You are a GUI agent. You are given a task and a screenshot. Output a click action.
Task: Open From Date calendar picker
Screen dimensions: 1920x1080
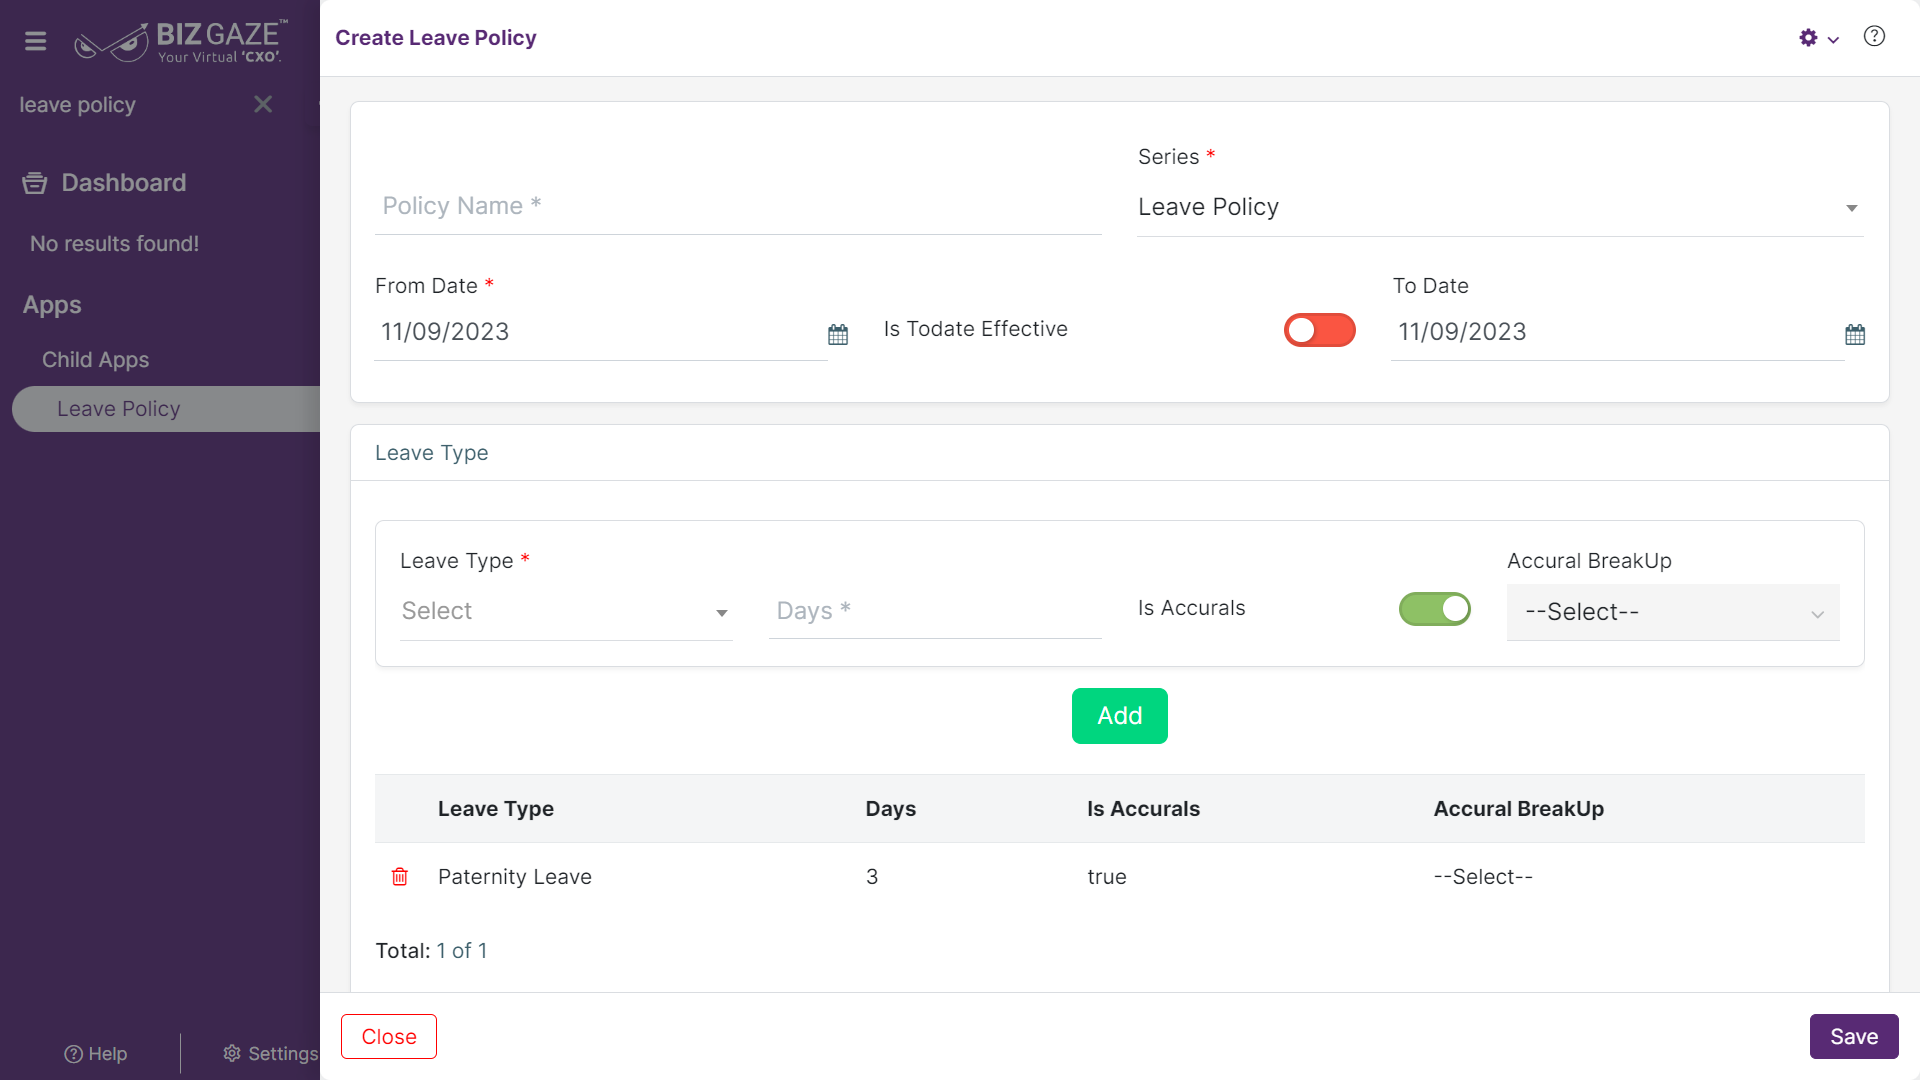pyautogui.click(x=838, y=334)
